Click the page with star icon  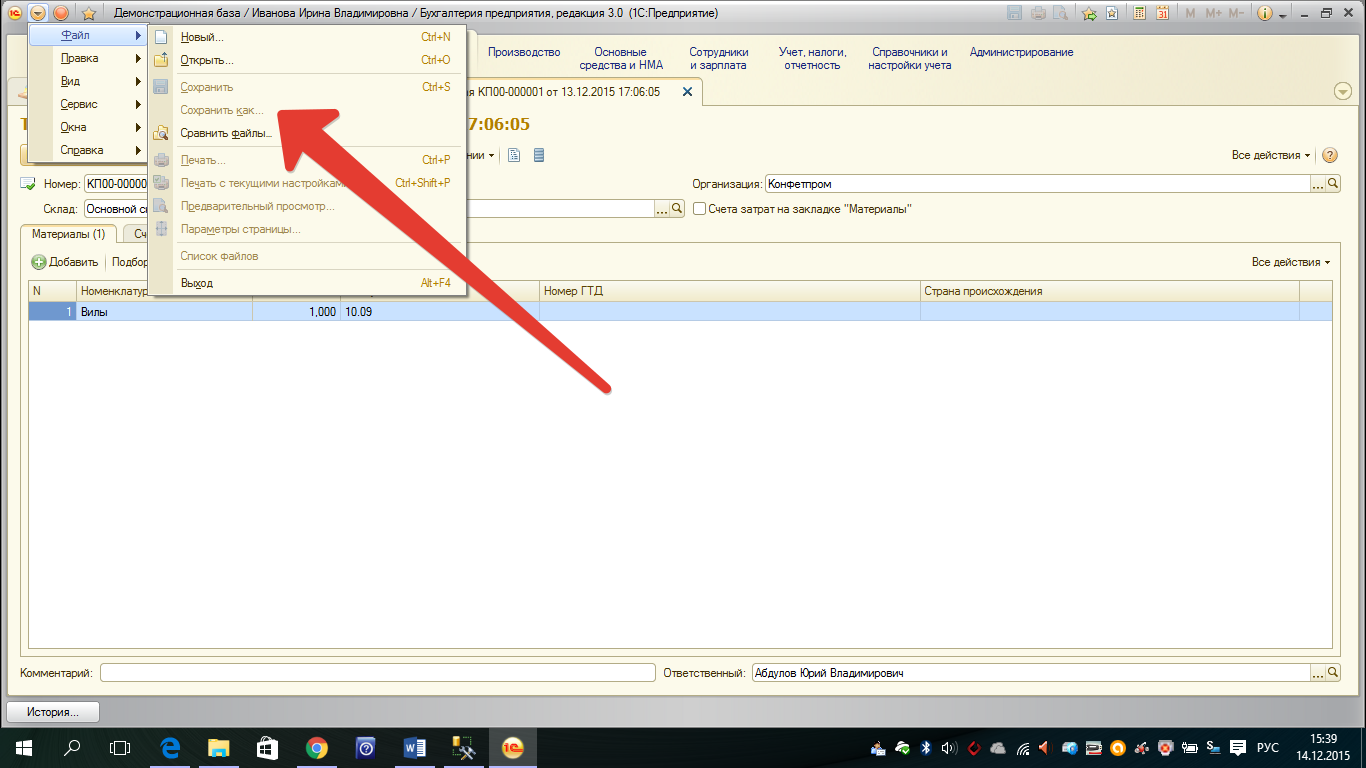tap(1112, 13)
